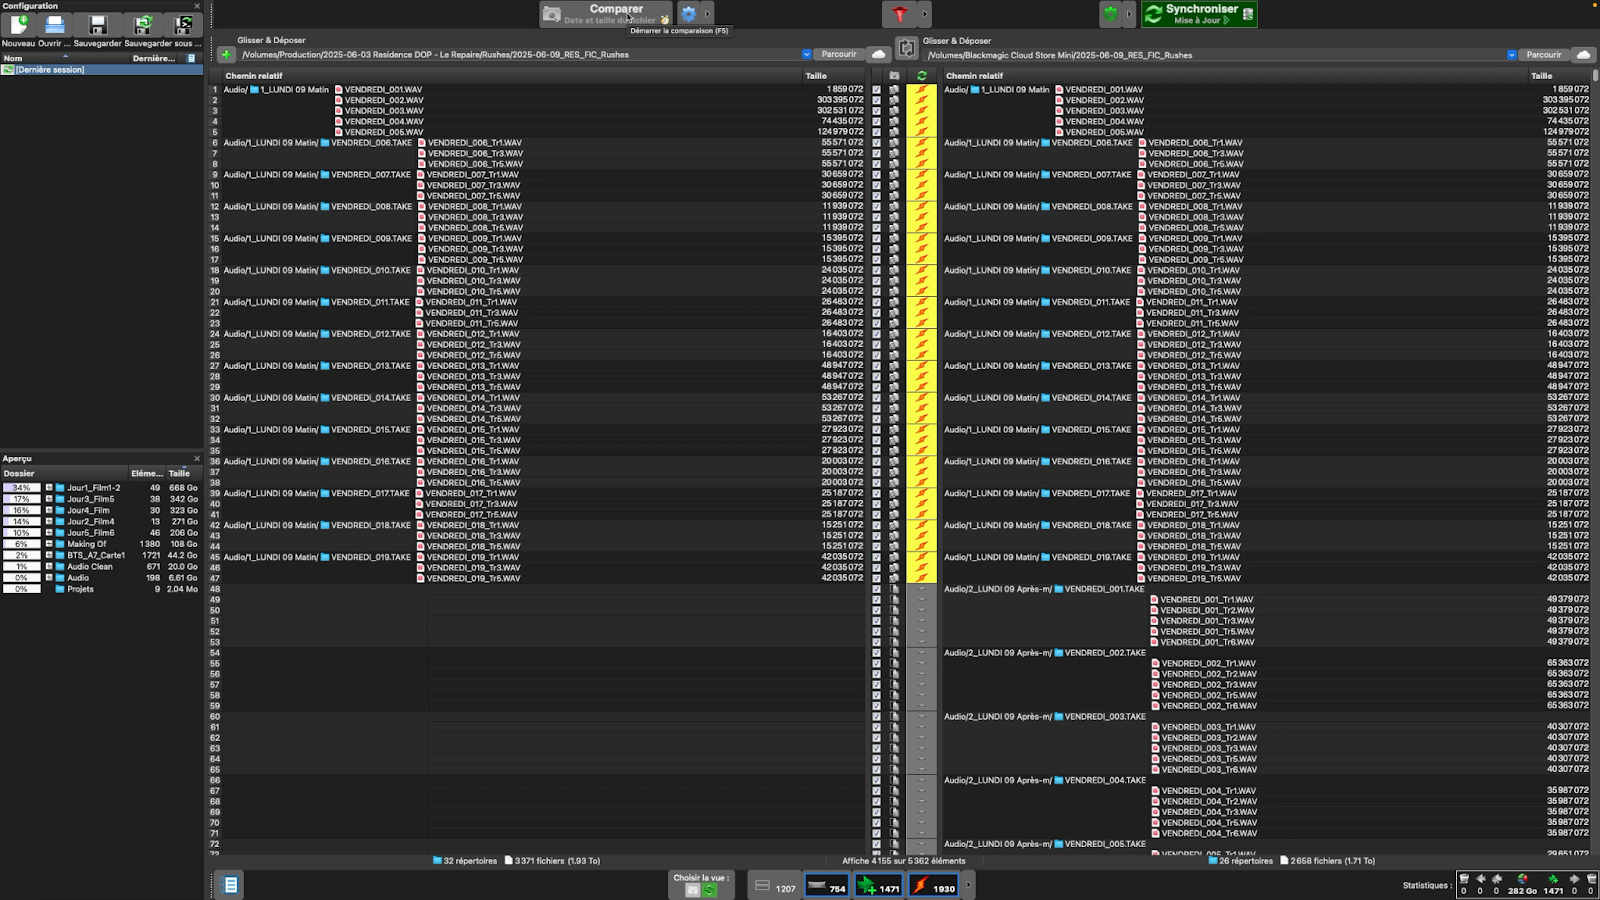Click the update-right lightning action on row 1
Image resolution: width=1600 pixels, height=900 pixels.
(x=922, y=89)
